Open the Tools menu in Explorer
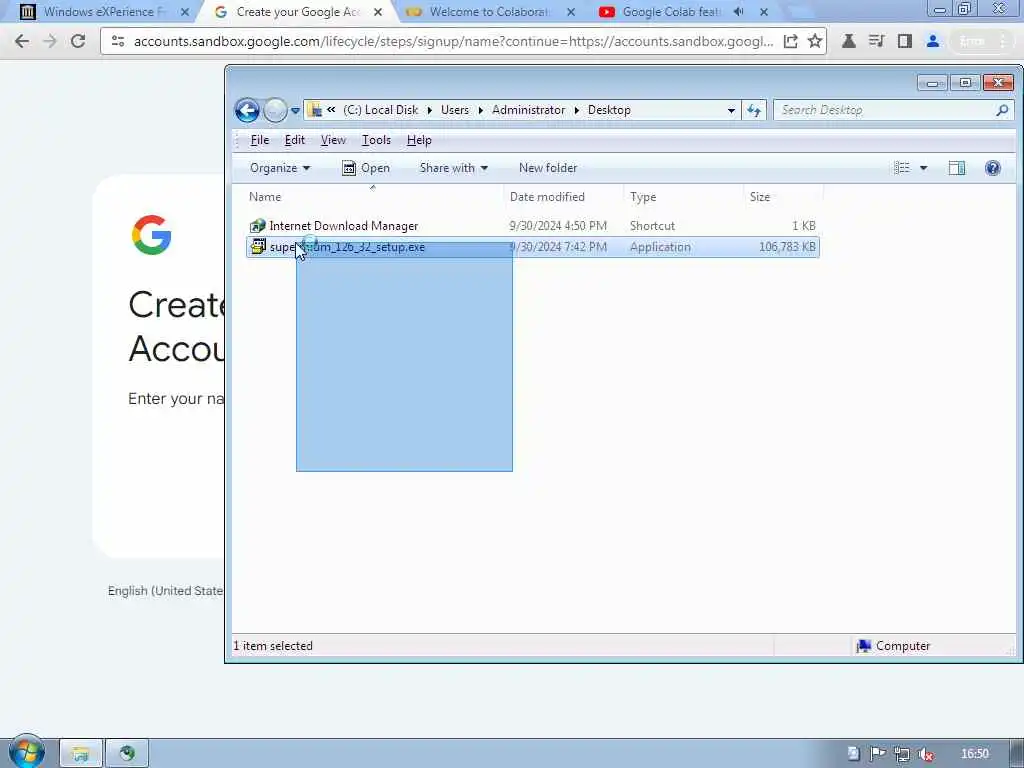The width and height of the screenshot is (1024, 768). click(x=376, y=140)
